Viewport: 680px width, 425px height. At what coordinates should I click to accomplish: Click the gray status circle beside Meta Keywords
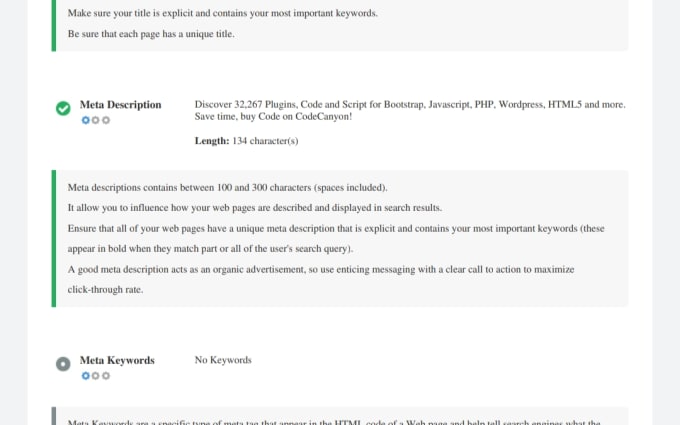(x=63, y=364)
